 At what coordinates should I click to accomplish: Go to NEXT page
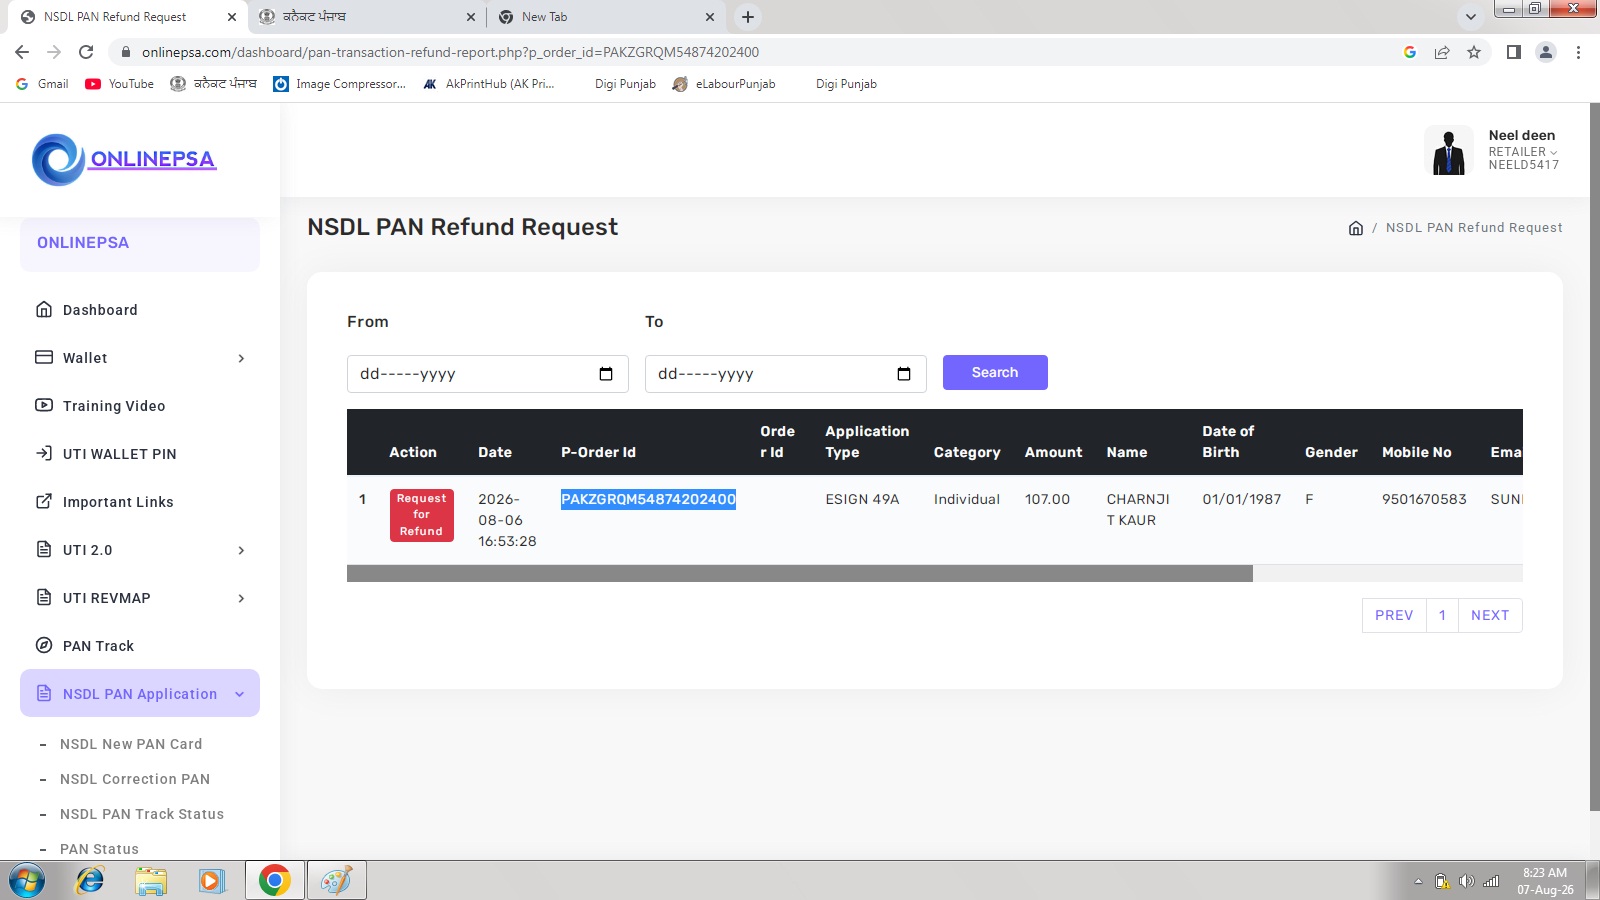click(x=1490, y=615)
